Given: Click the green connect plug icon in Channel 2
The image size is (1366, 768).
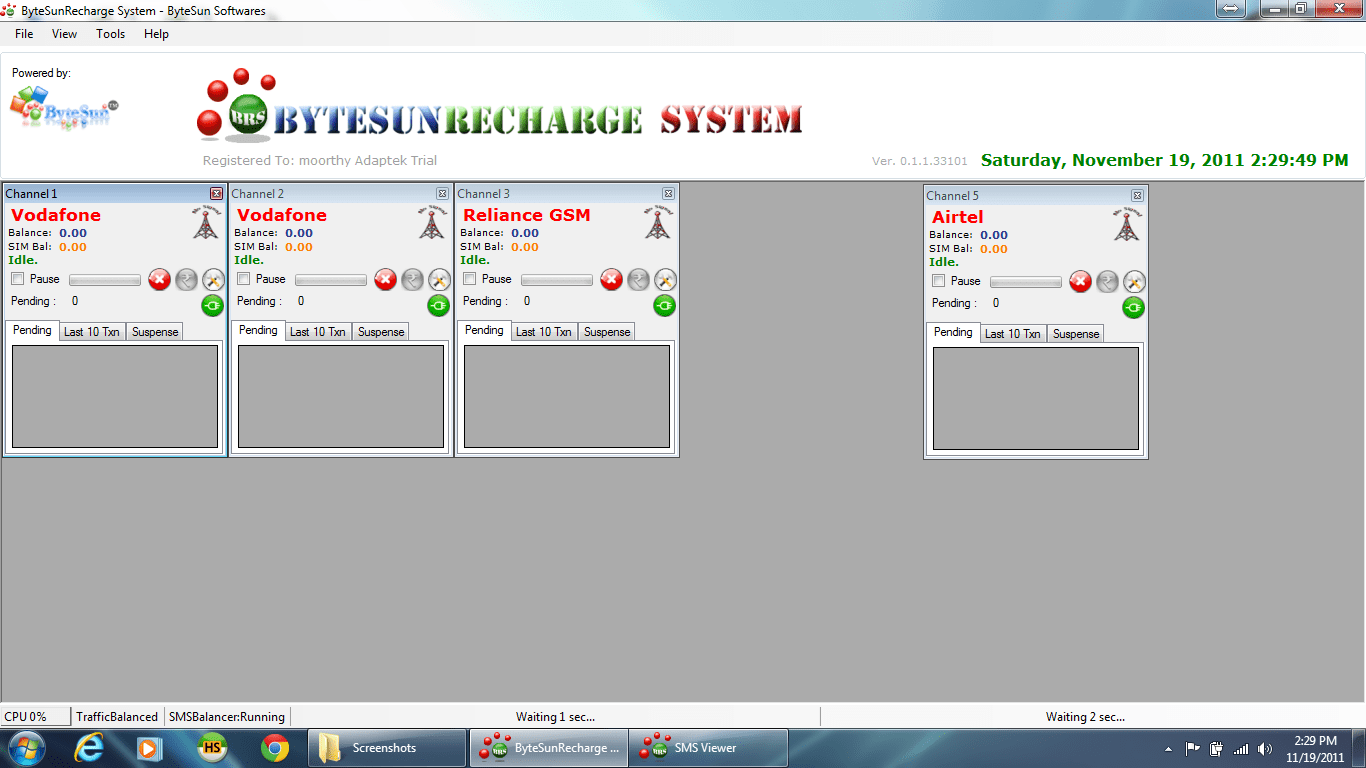Looking at the screenshot, I should pos(439,305).
